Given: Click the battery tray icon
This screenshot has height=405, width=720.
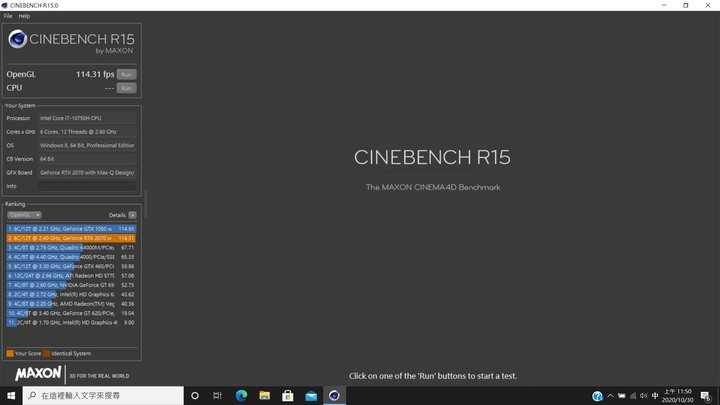Looking at the screenshot, I should 622,396.
